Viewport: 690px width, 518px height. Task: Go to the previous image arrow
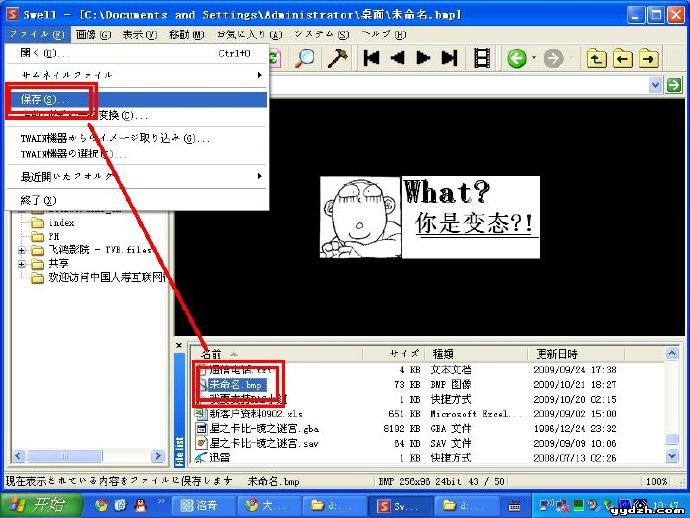tap(397, 58)
